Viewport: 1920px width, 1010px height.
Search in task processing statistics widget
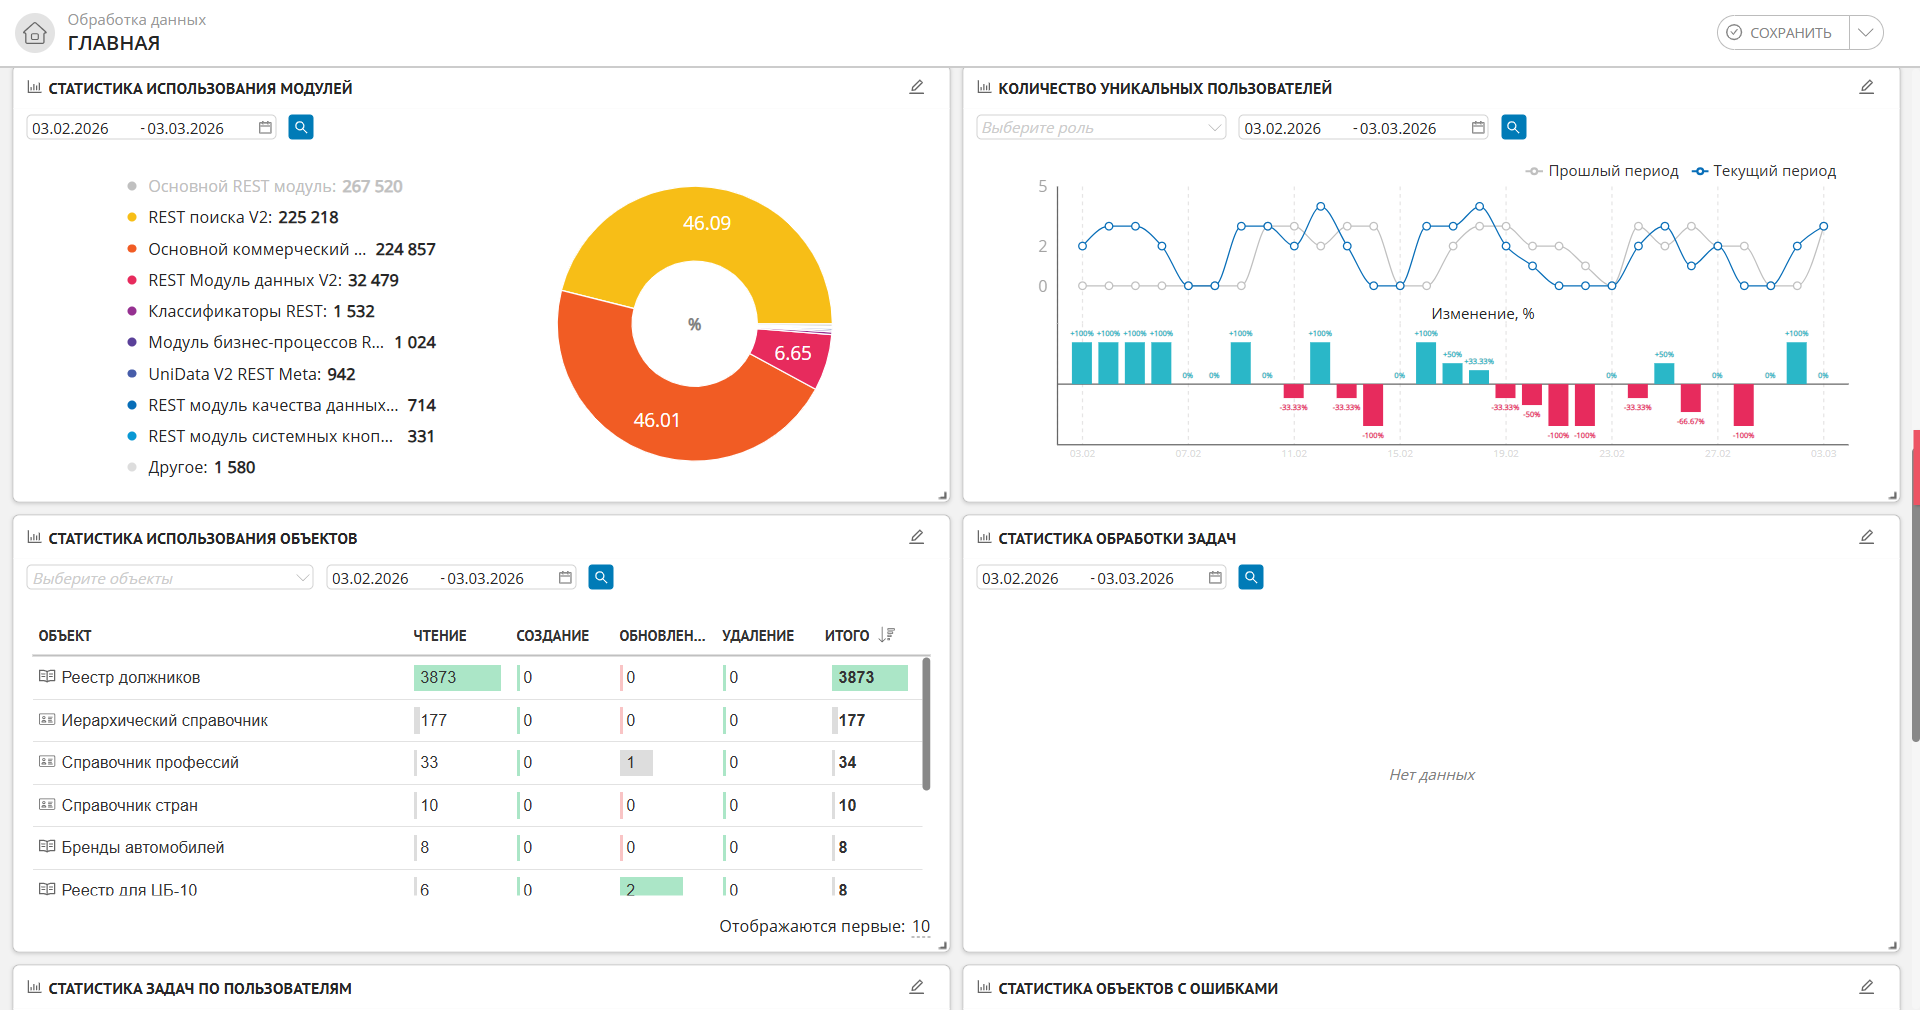pos(1251,577)
